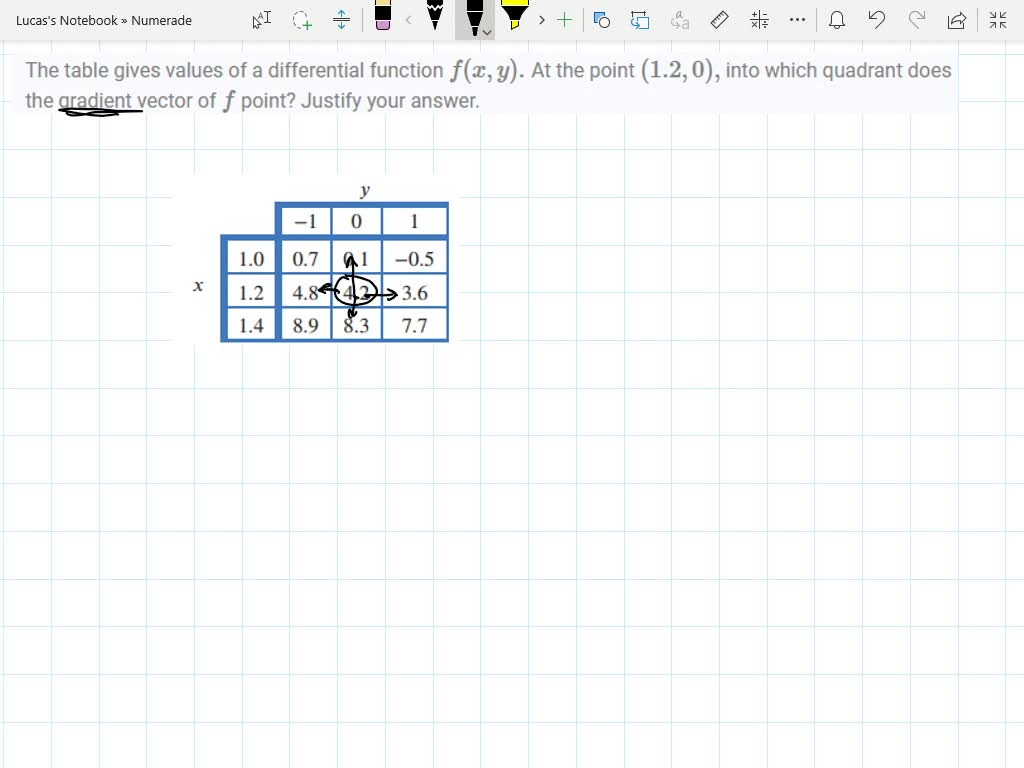Open the More options ellipsis menu
The width and height of the screenshot is (1024, 768).
pyautogui.click(x=796, y=20)
